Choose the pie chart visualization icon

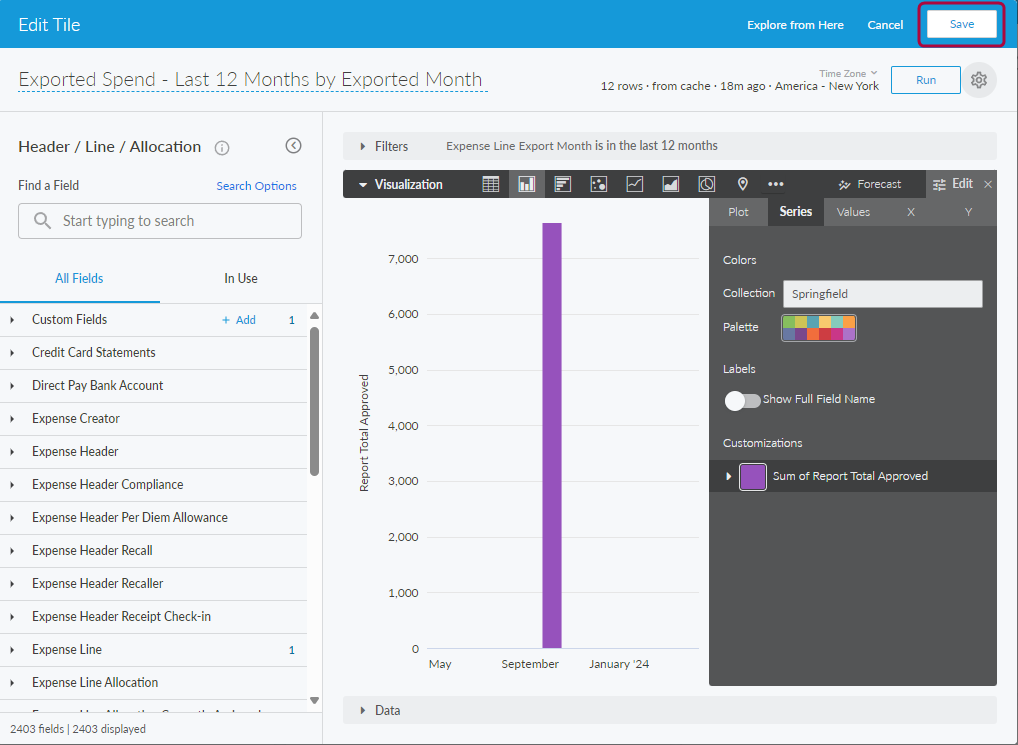point(707,184)
